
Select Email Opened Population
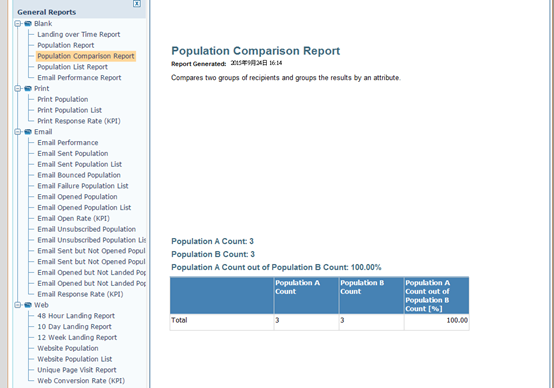coord(77,197)
